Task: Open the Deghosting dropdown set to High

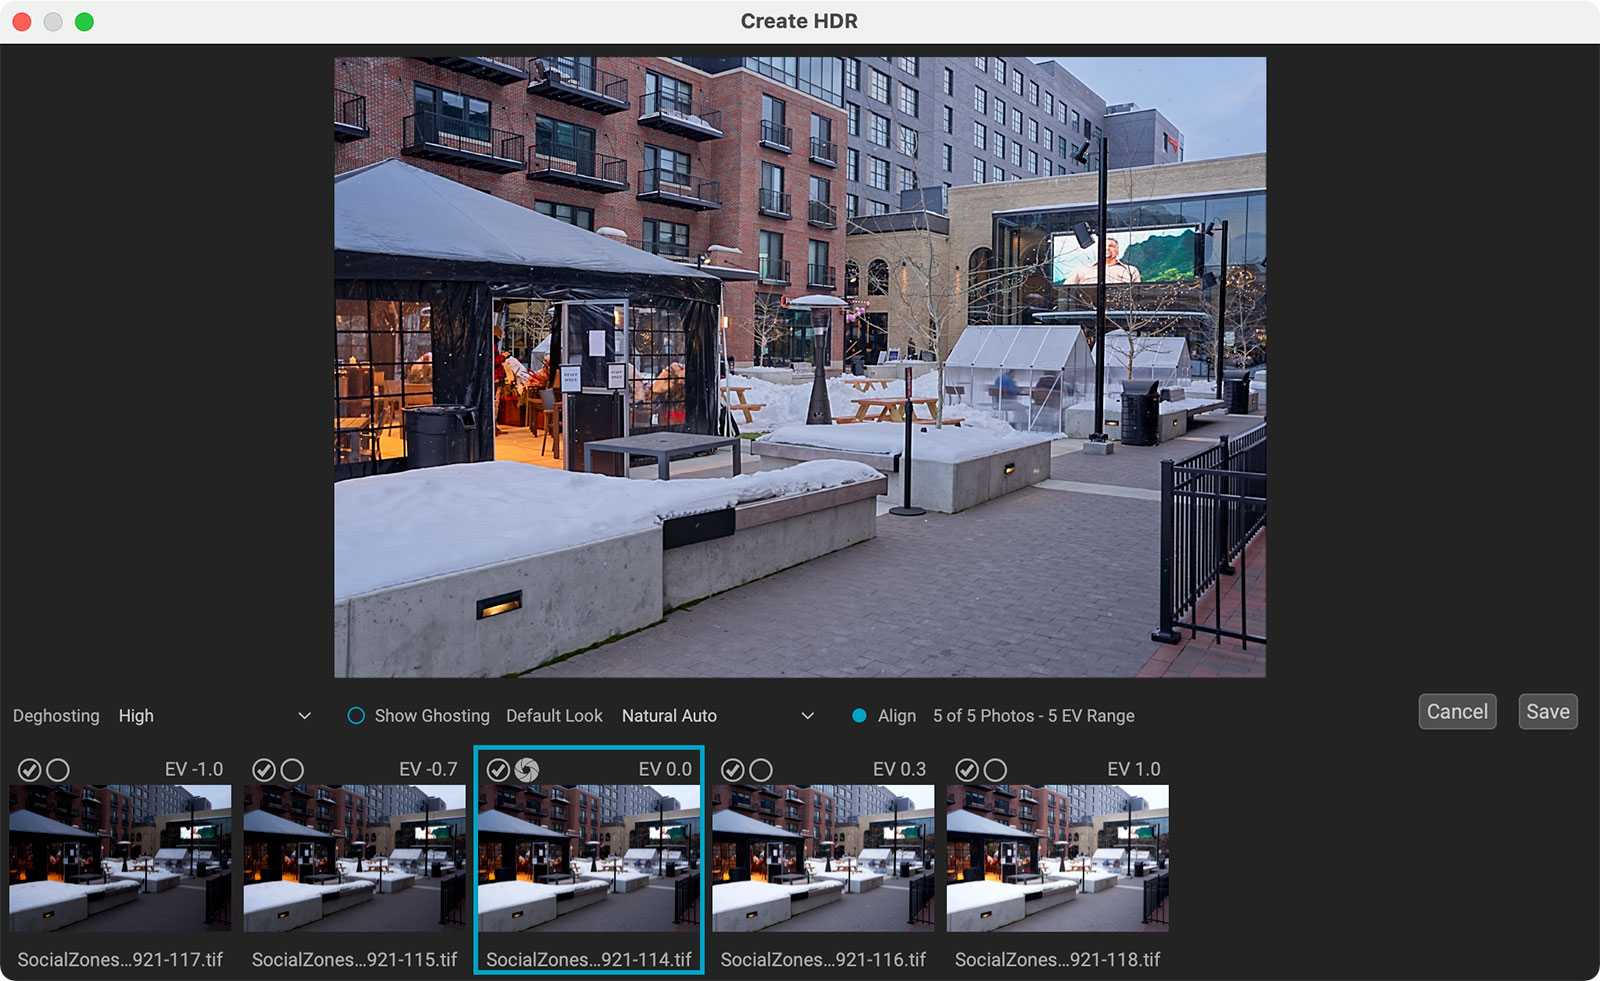Action: pos(214,716)
